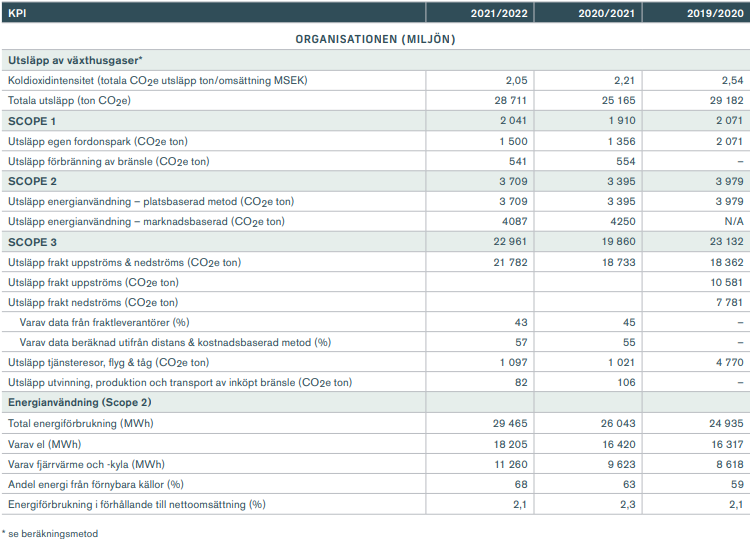Image resolution: width=750 pixels, height=539 pixels.
Task: Click freight value 21 782
Action: 510,263
